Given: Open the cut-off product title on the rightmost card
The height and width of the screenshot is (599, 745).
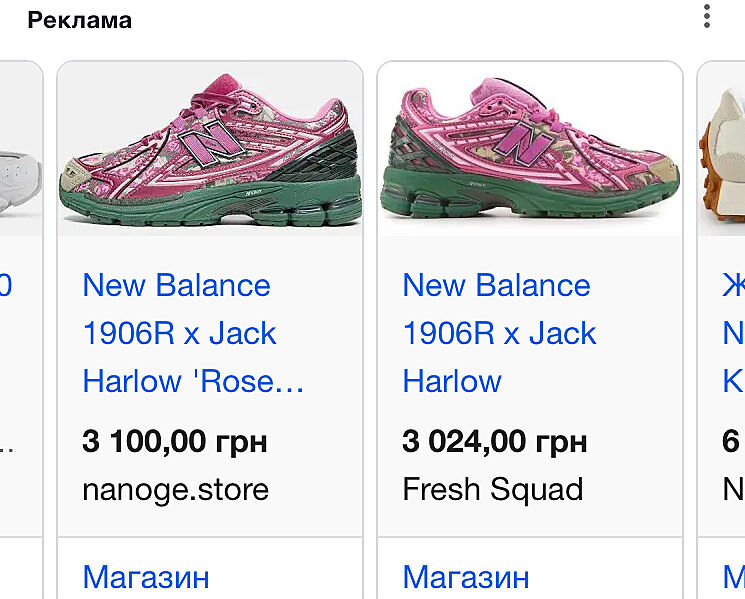Looking at the screenshot, I should tap(732, 333).
